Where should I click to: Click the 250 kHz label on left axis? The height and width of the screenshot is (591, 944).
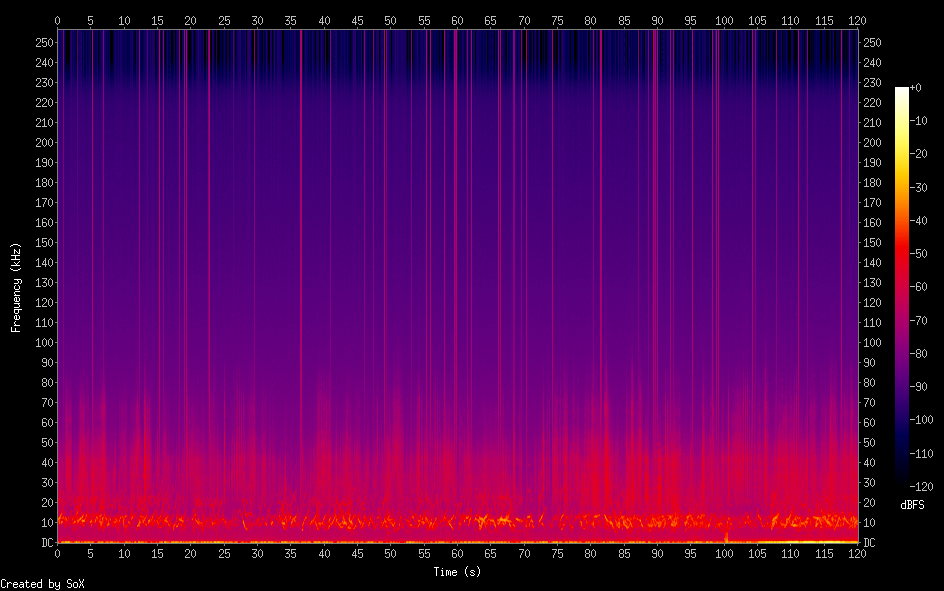[x=42, y=43]
